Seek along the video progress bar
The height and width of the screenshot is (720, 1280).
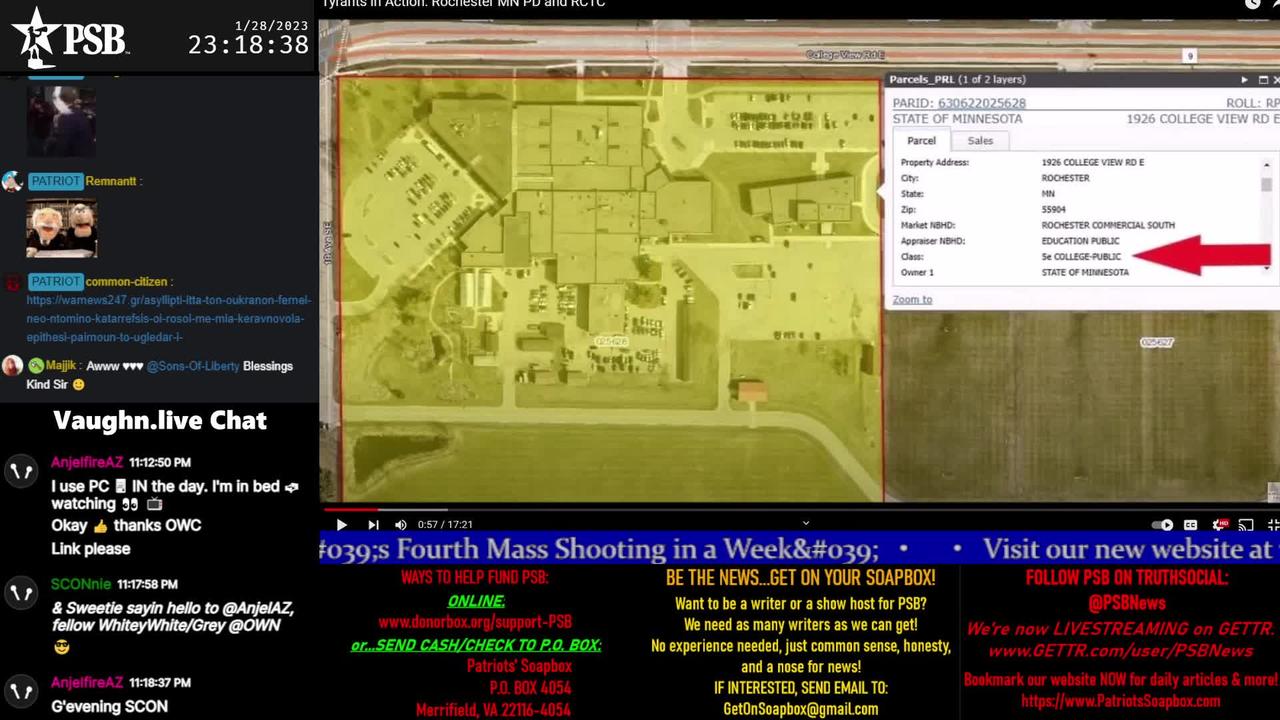pos(800,508)
